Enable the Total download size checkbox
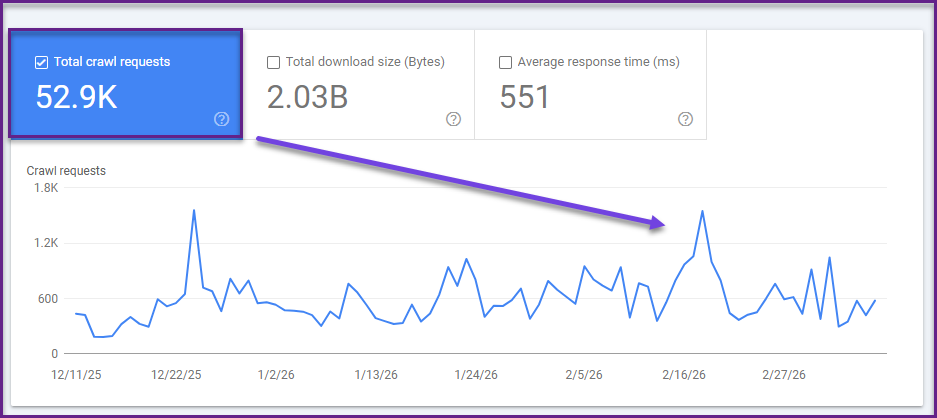Screen dimensions: 937x418 click(x=273, y=62)
